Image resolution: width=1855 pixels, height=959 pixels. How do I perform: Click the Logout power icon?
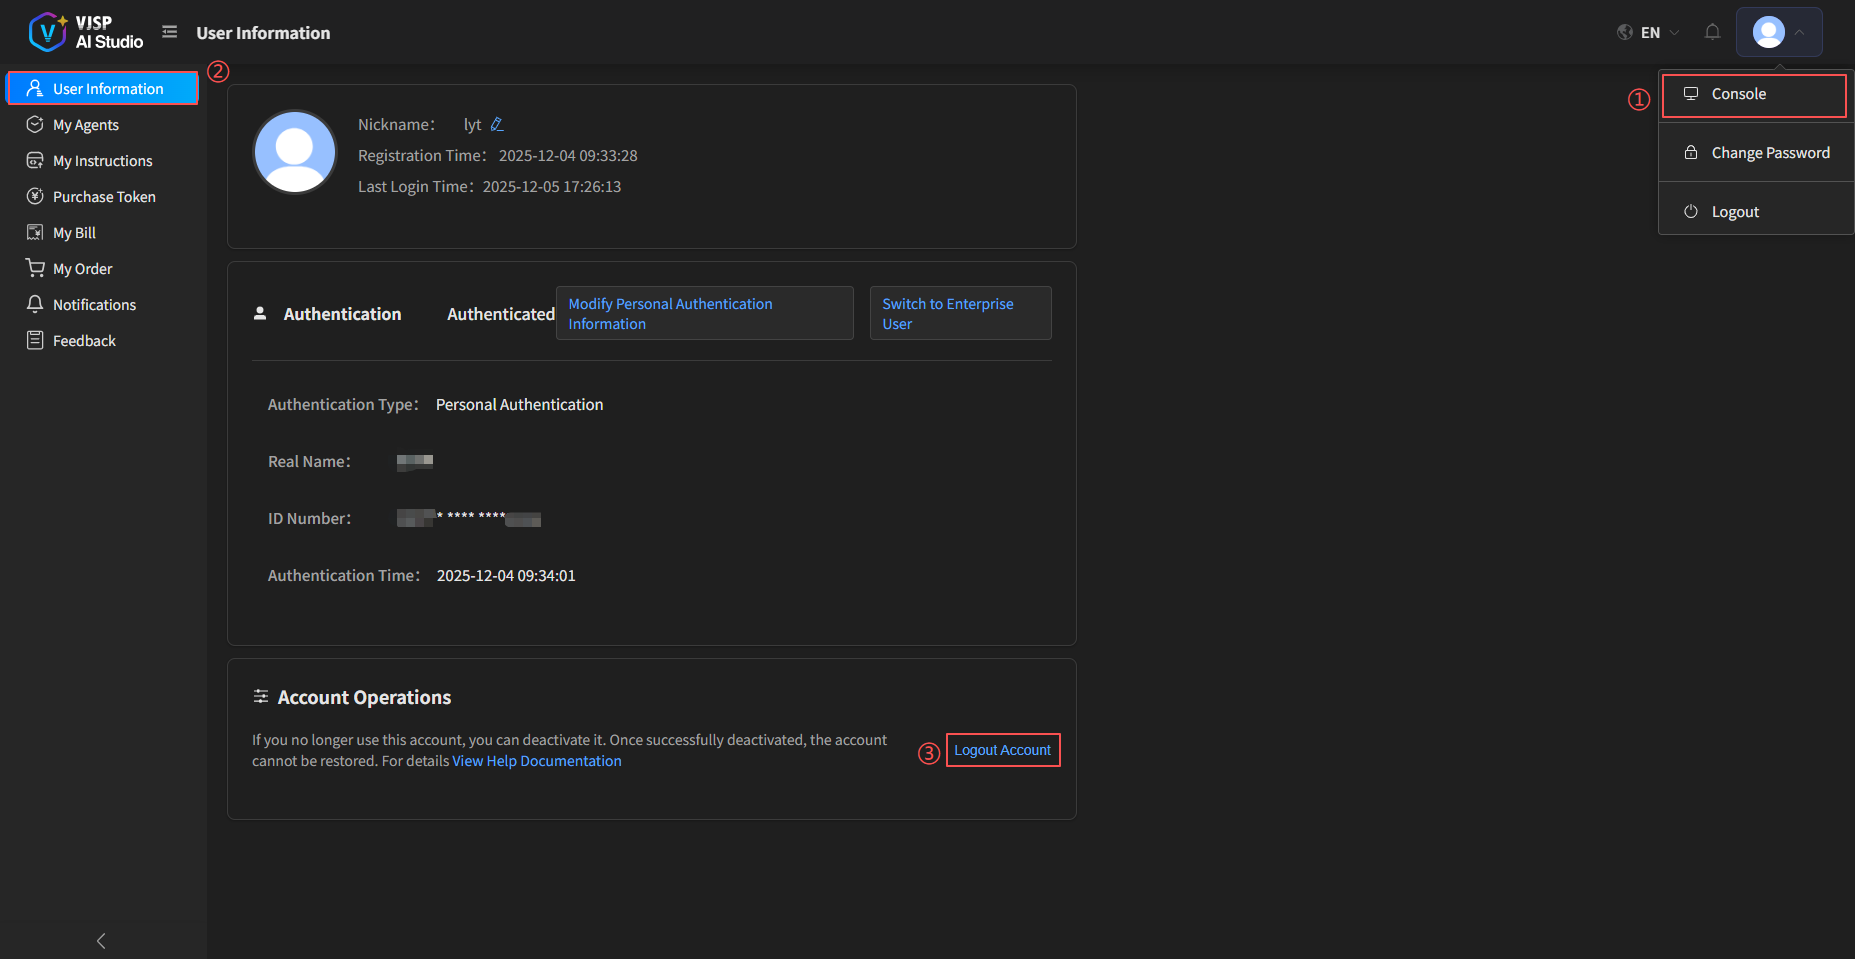point(1691,212)
